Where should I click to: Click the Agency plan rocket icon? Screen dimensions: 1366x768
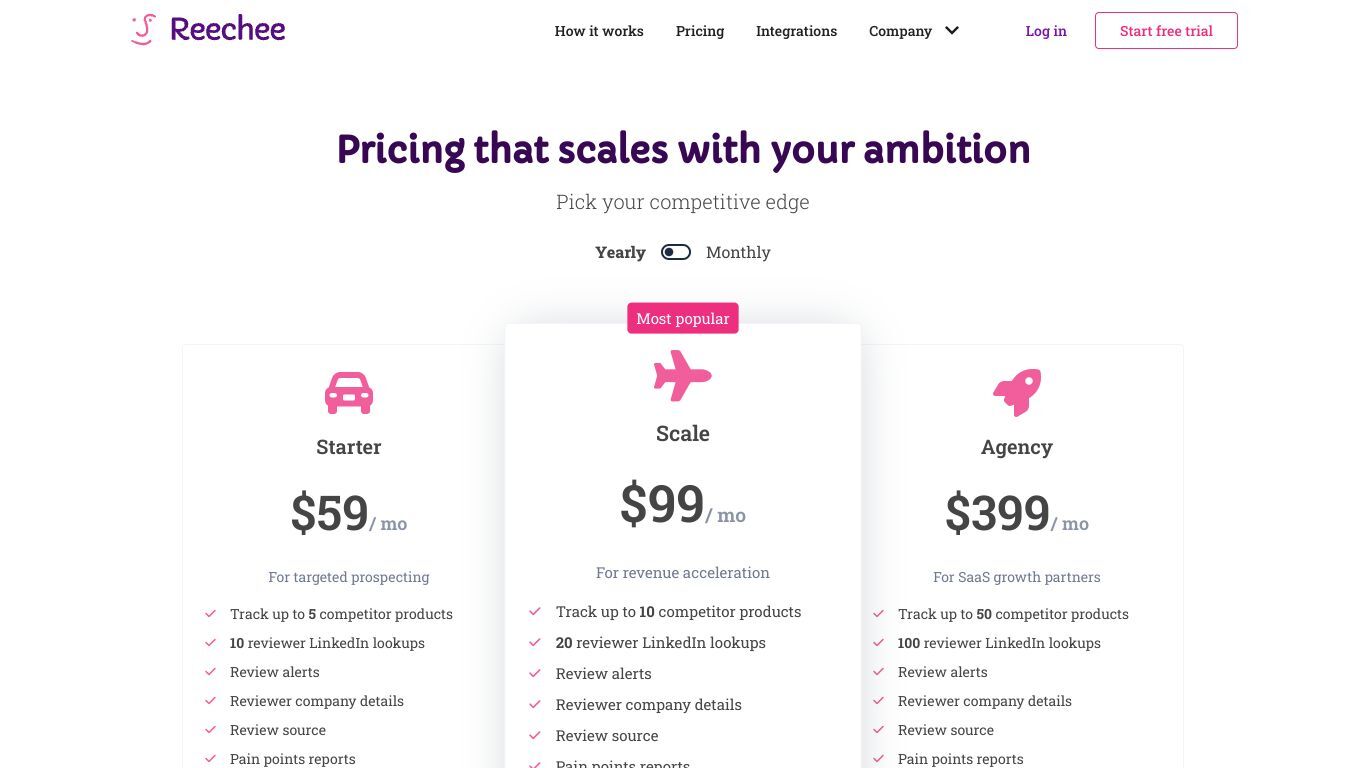pyautogui.click(x=1017, y=392)
